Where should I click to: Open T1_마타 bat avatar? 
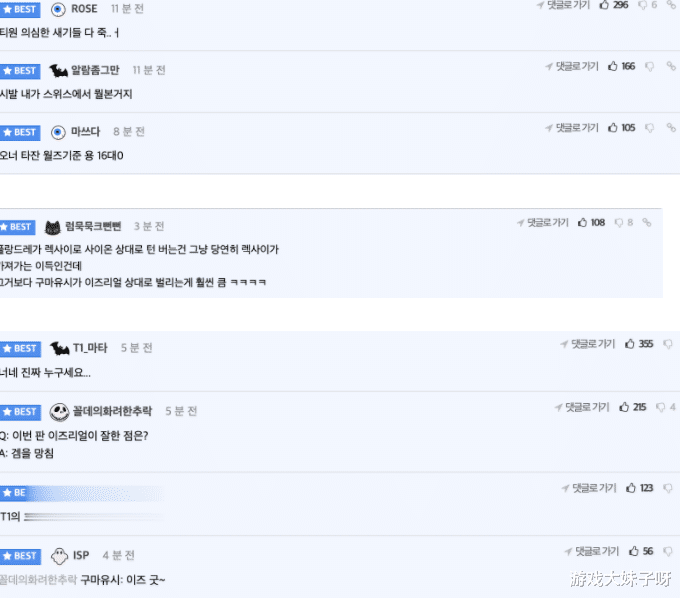click(59, 348)
